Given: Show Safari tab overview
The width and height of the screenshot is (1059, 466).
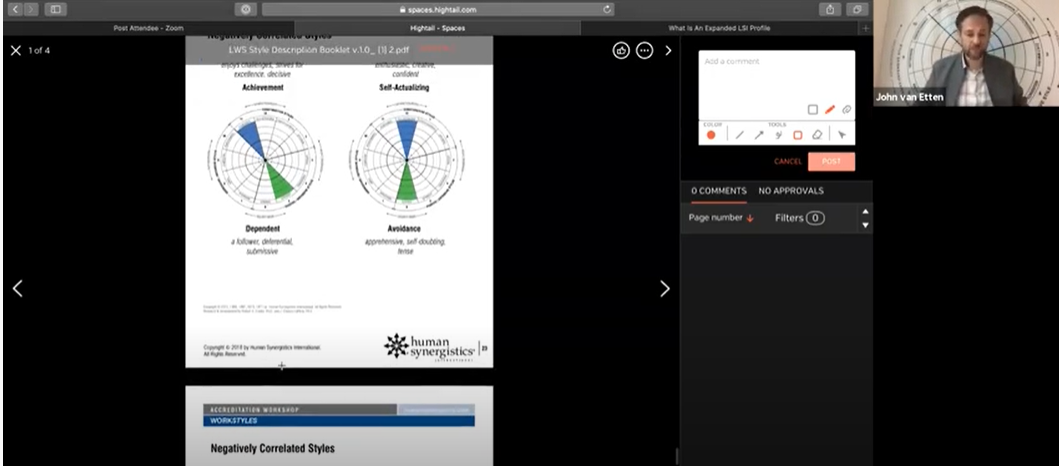Looking at the screenshot, I should coord(856,9).
